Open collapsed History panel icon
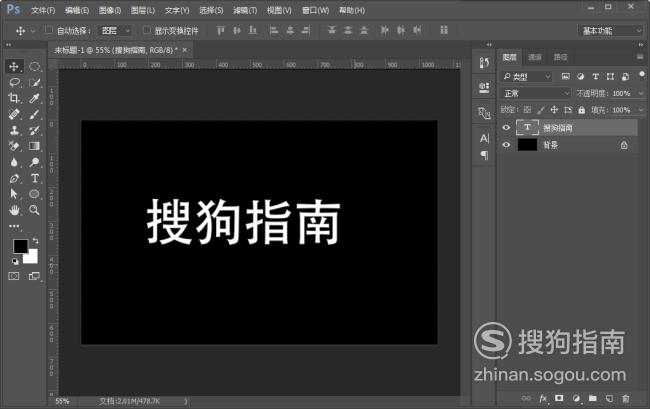Screen dimensions: 650x409 (x=484, y=63)
